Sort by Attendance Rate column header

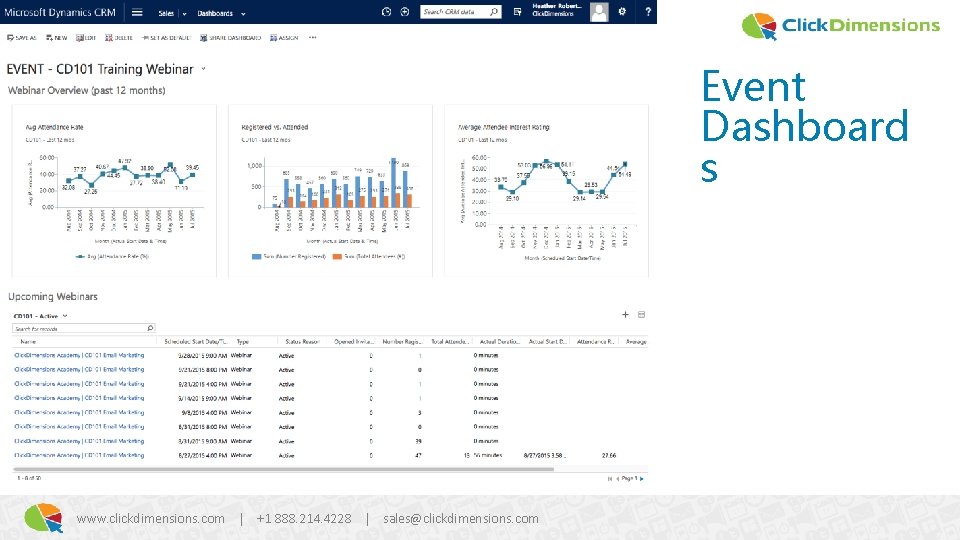click(595, 342)
